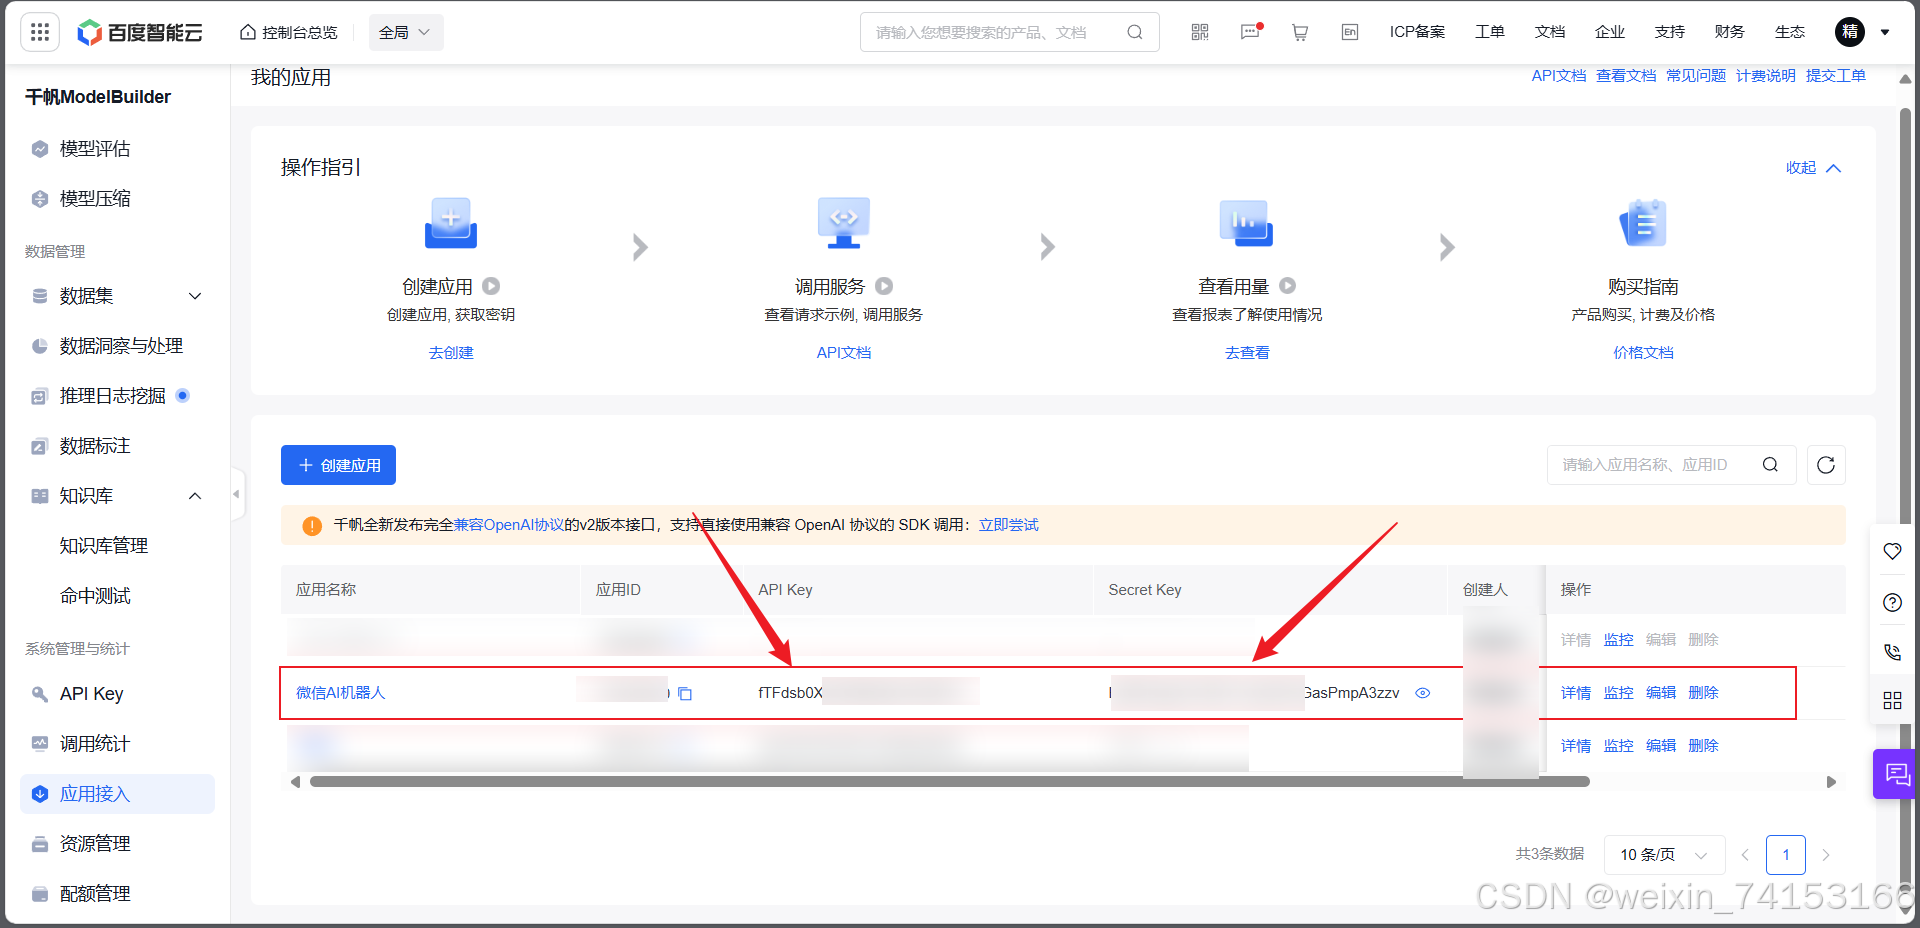Open 工单 in top menu

click(x=1490, y=32)
